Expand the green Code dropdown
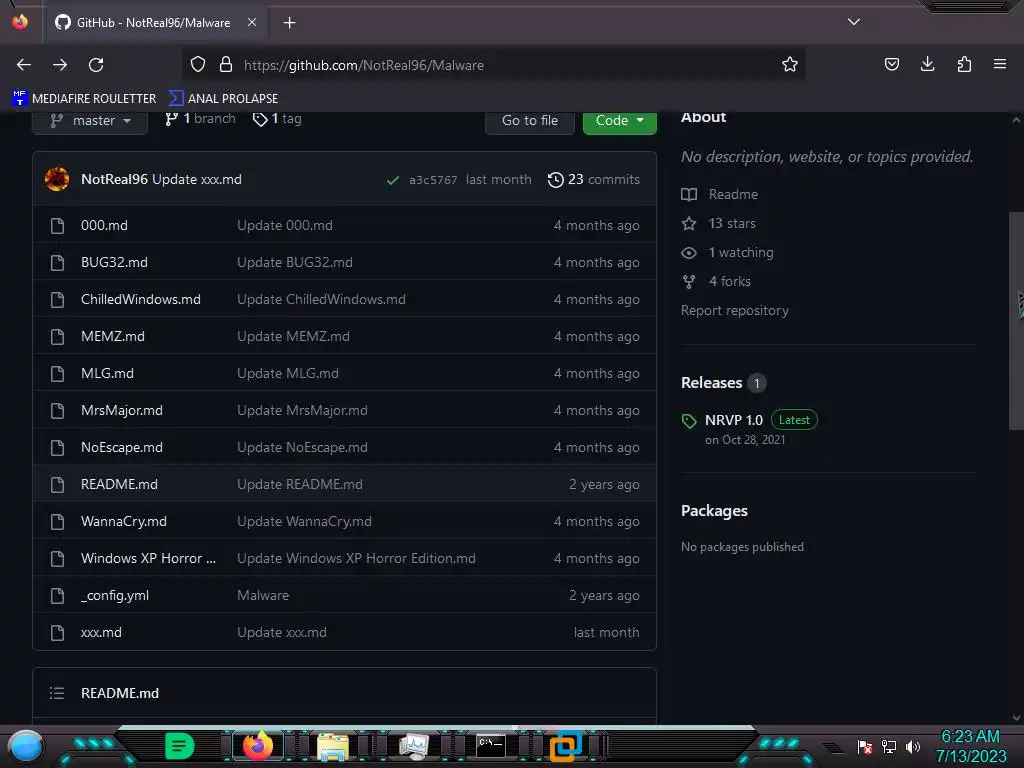Viewport: 1024px width, 768px height. pyautogui.click(x=619, y=121)
